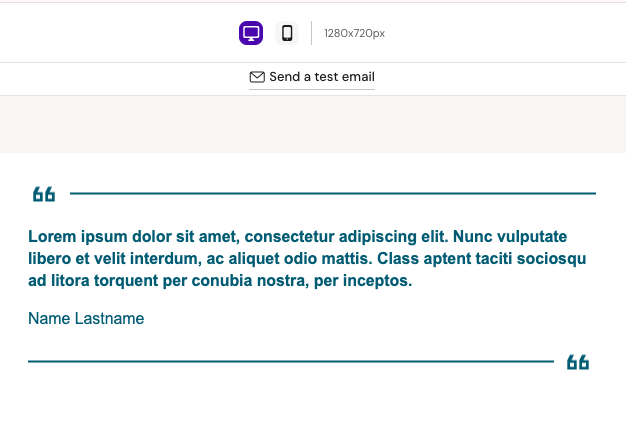626x430 pixels.
Task: Select the bottom teal divider line
Action: [290, 361]
